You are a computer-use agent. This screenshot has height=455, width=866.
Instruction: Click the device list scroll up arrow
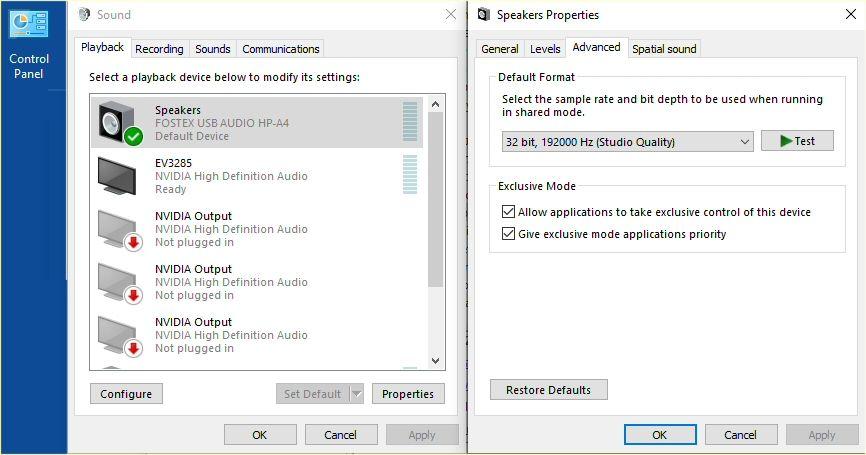click(435, 104)
